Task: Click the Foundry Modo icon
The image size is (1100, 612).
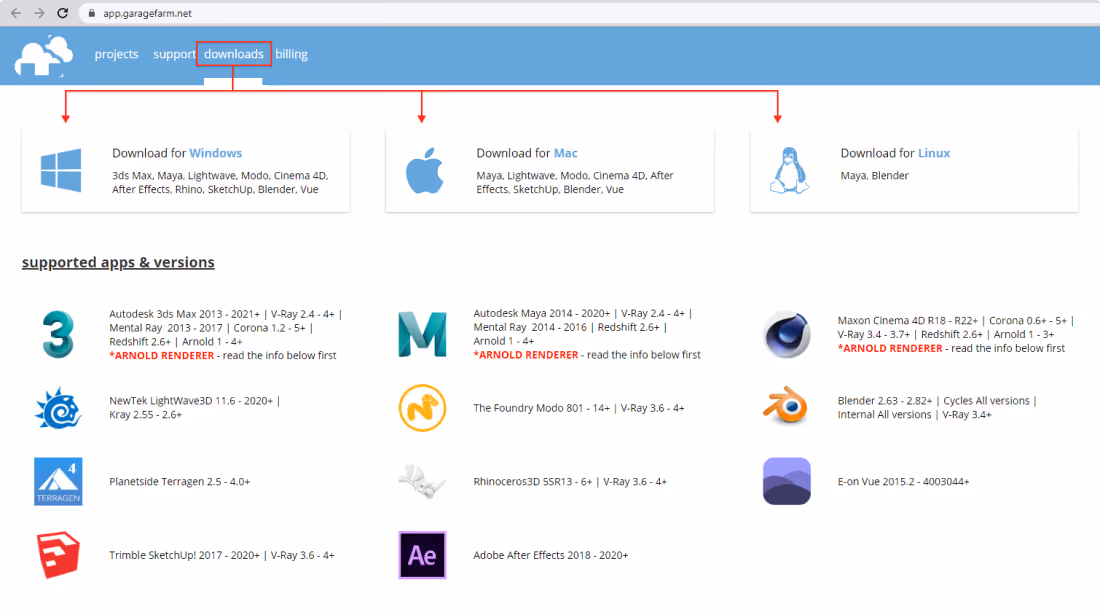Action: pyautogui.click(x=422, y=408)
